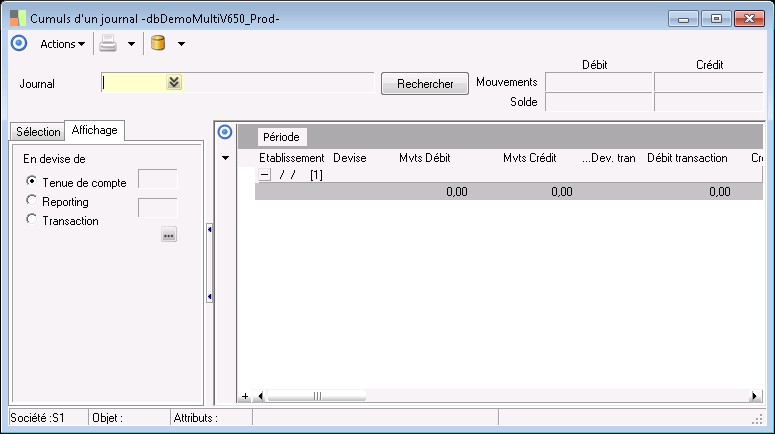This screenshot has width=775, height=434.
Task: Click the upper splitter collapse arrow
Action: 210,229
